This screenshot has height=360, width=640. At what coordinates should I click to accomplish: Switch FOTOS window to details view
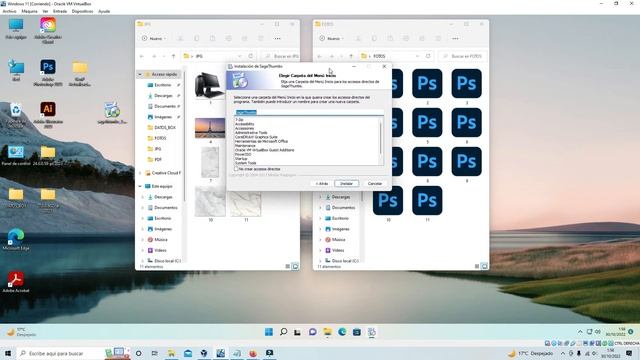[x=477, y=266]
